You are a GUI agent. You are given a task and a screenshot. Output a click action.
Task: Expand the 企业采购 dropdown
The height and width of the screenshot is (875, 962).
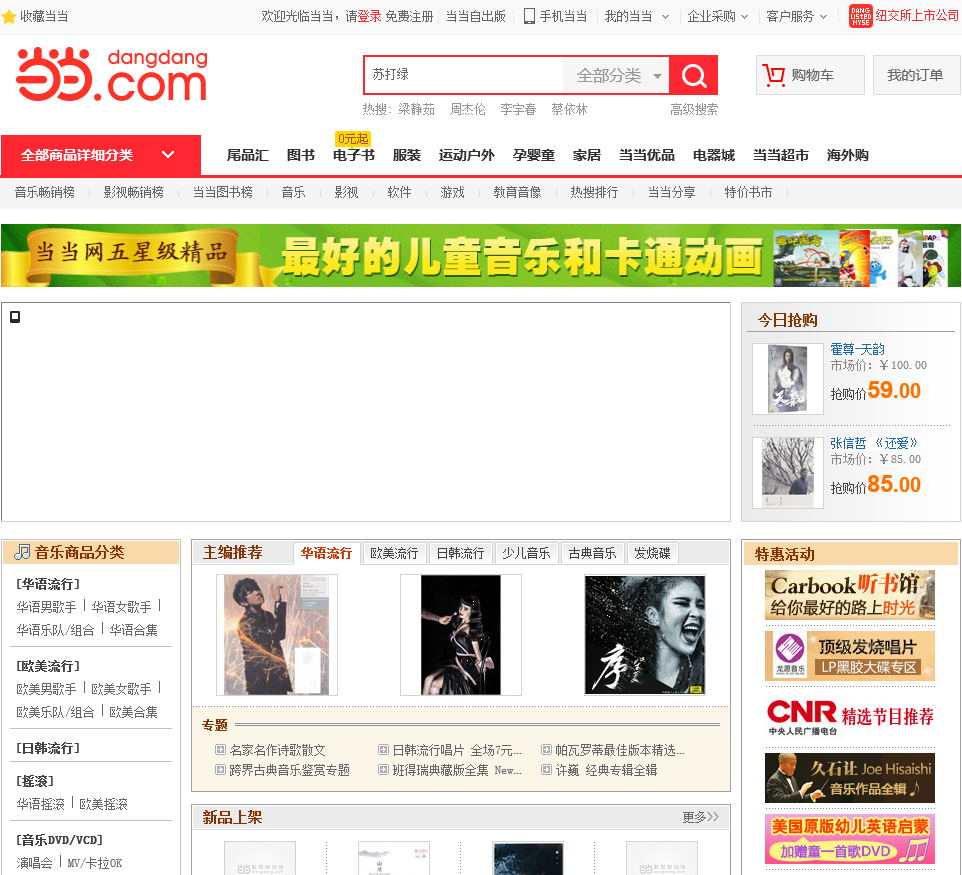[x=717, y=17]
